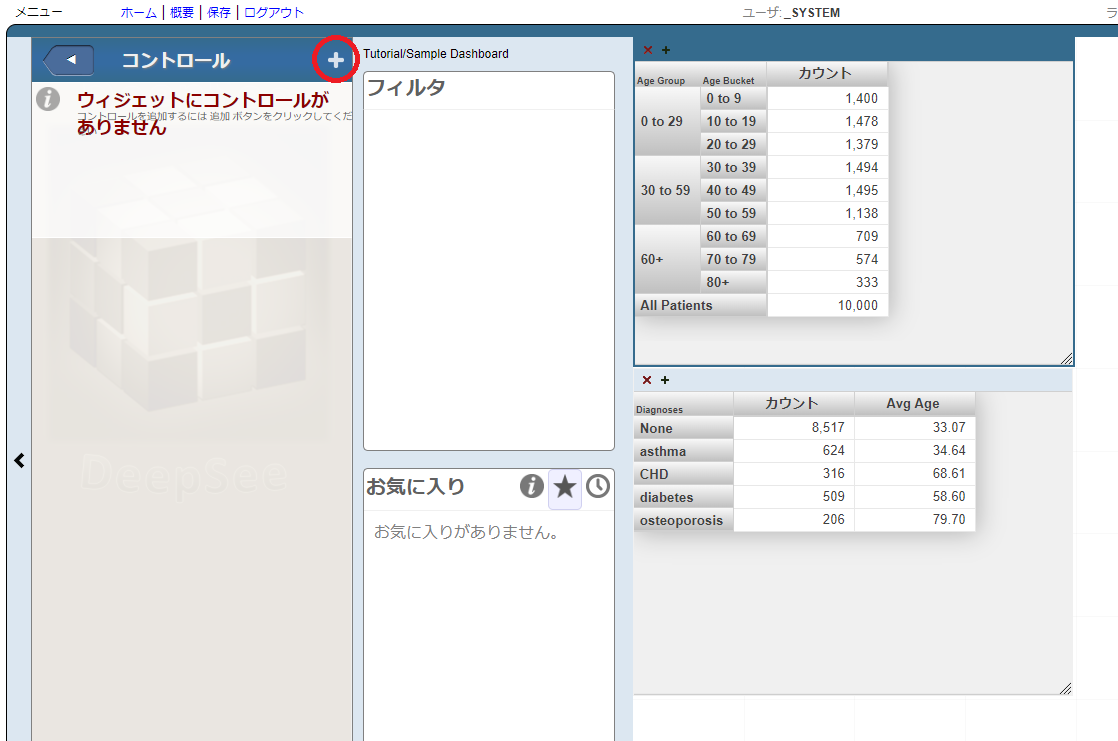Open recent items with the clock icon
The image size is (1118, 741).
pyautogui.click(x=597, y=487)
